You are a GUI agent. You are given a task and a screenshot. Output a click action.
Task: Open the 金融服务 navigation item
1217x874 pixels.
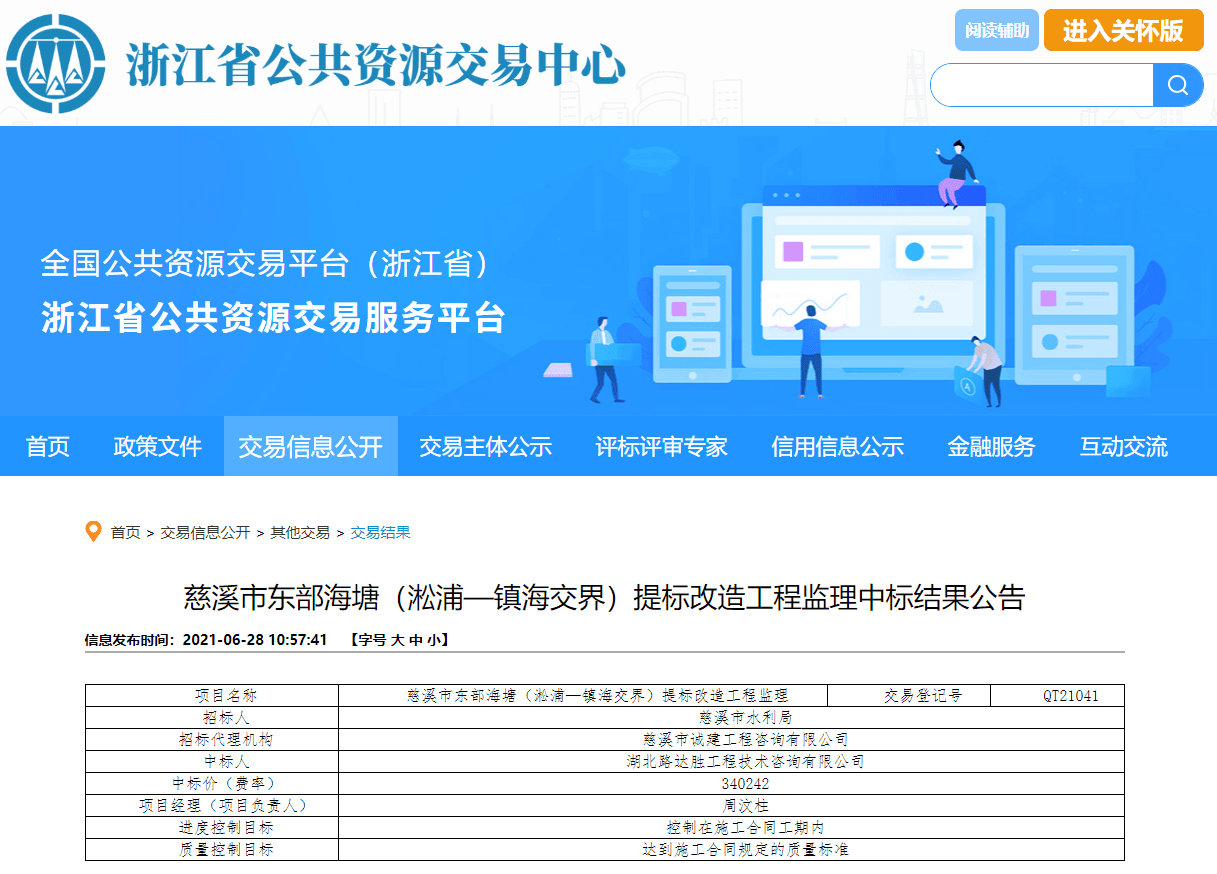991,447
